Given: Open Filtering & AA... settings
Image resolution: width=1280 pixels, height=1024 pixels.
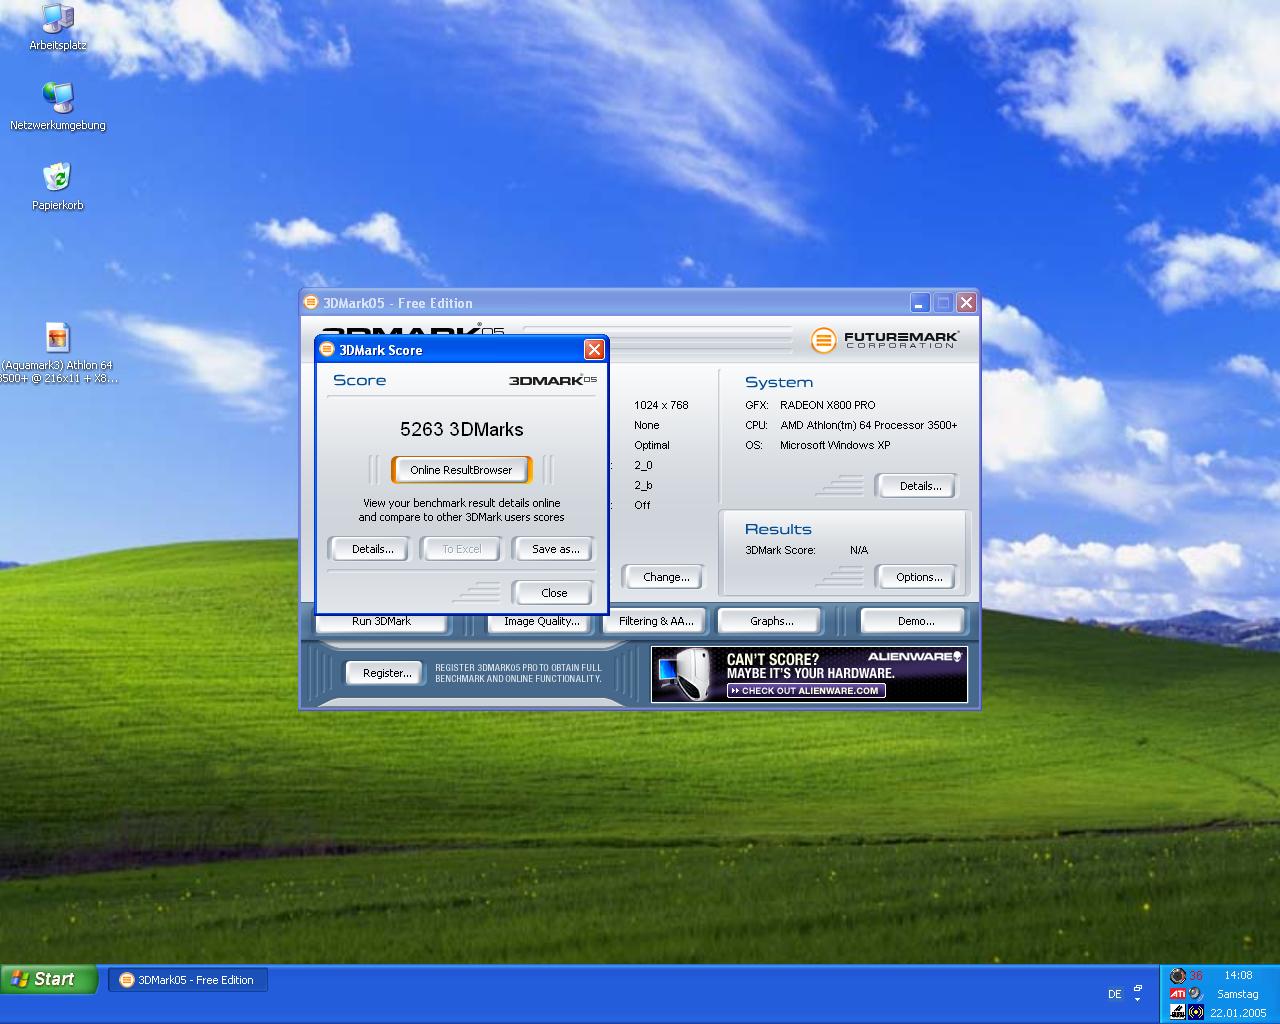Looking at the screenshot, I should click(x=656, y=621).
